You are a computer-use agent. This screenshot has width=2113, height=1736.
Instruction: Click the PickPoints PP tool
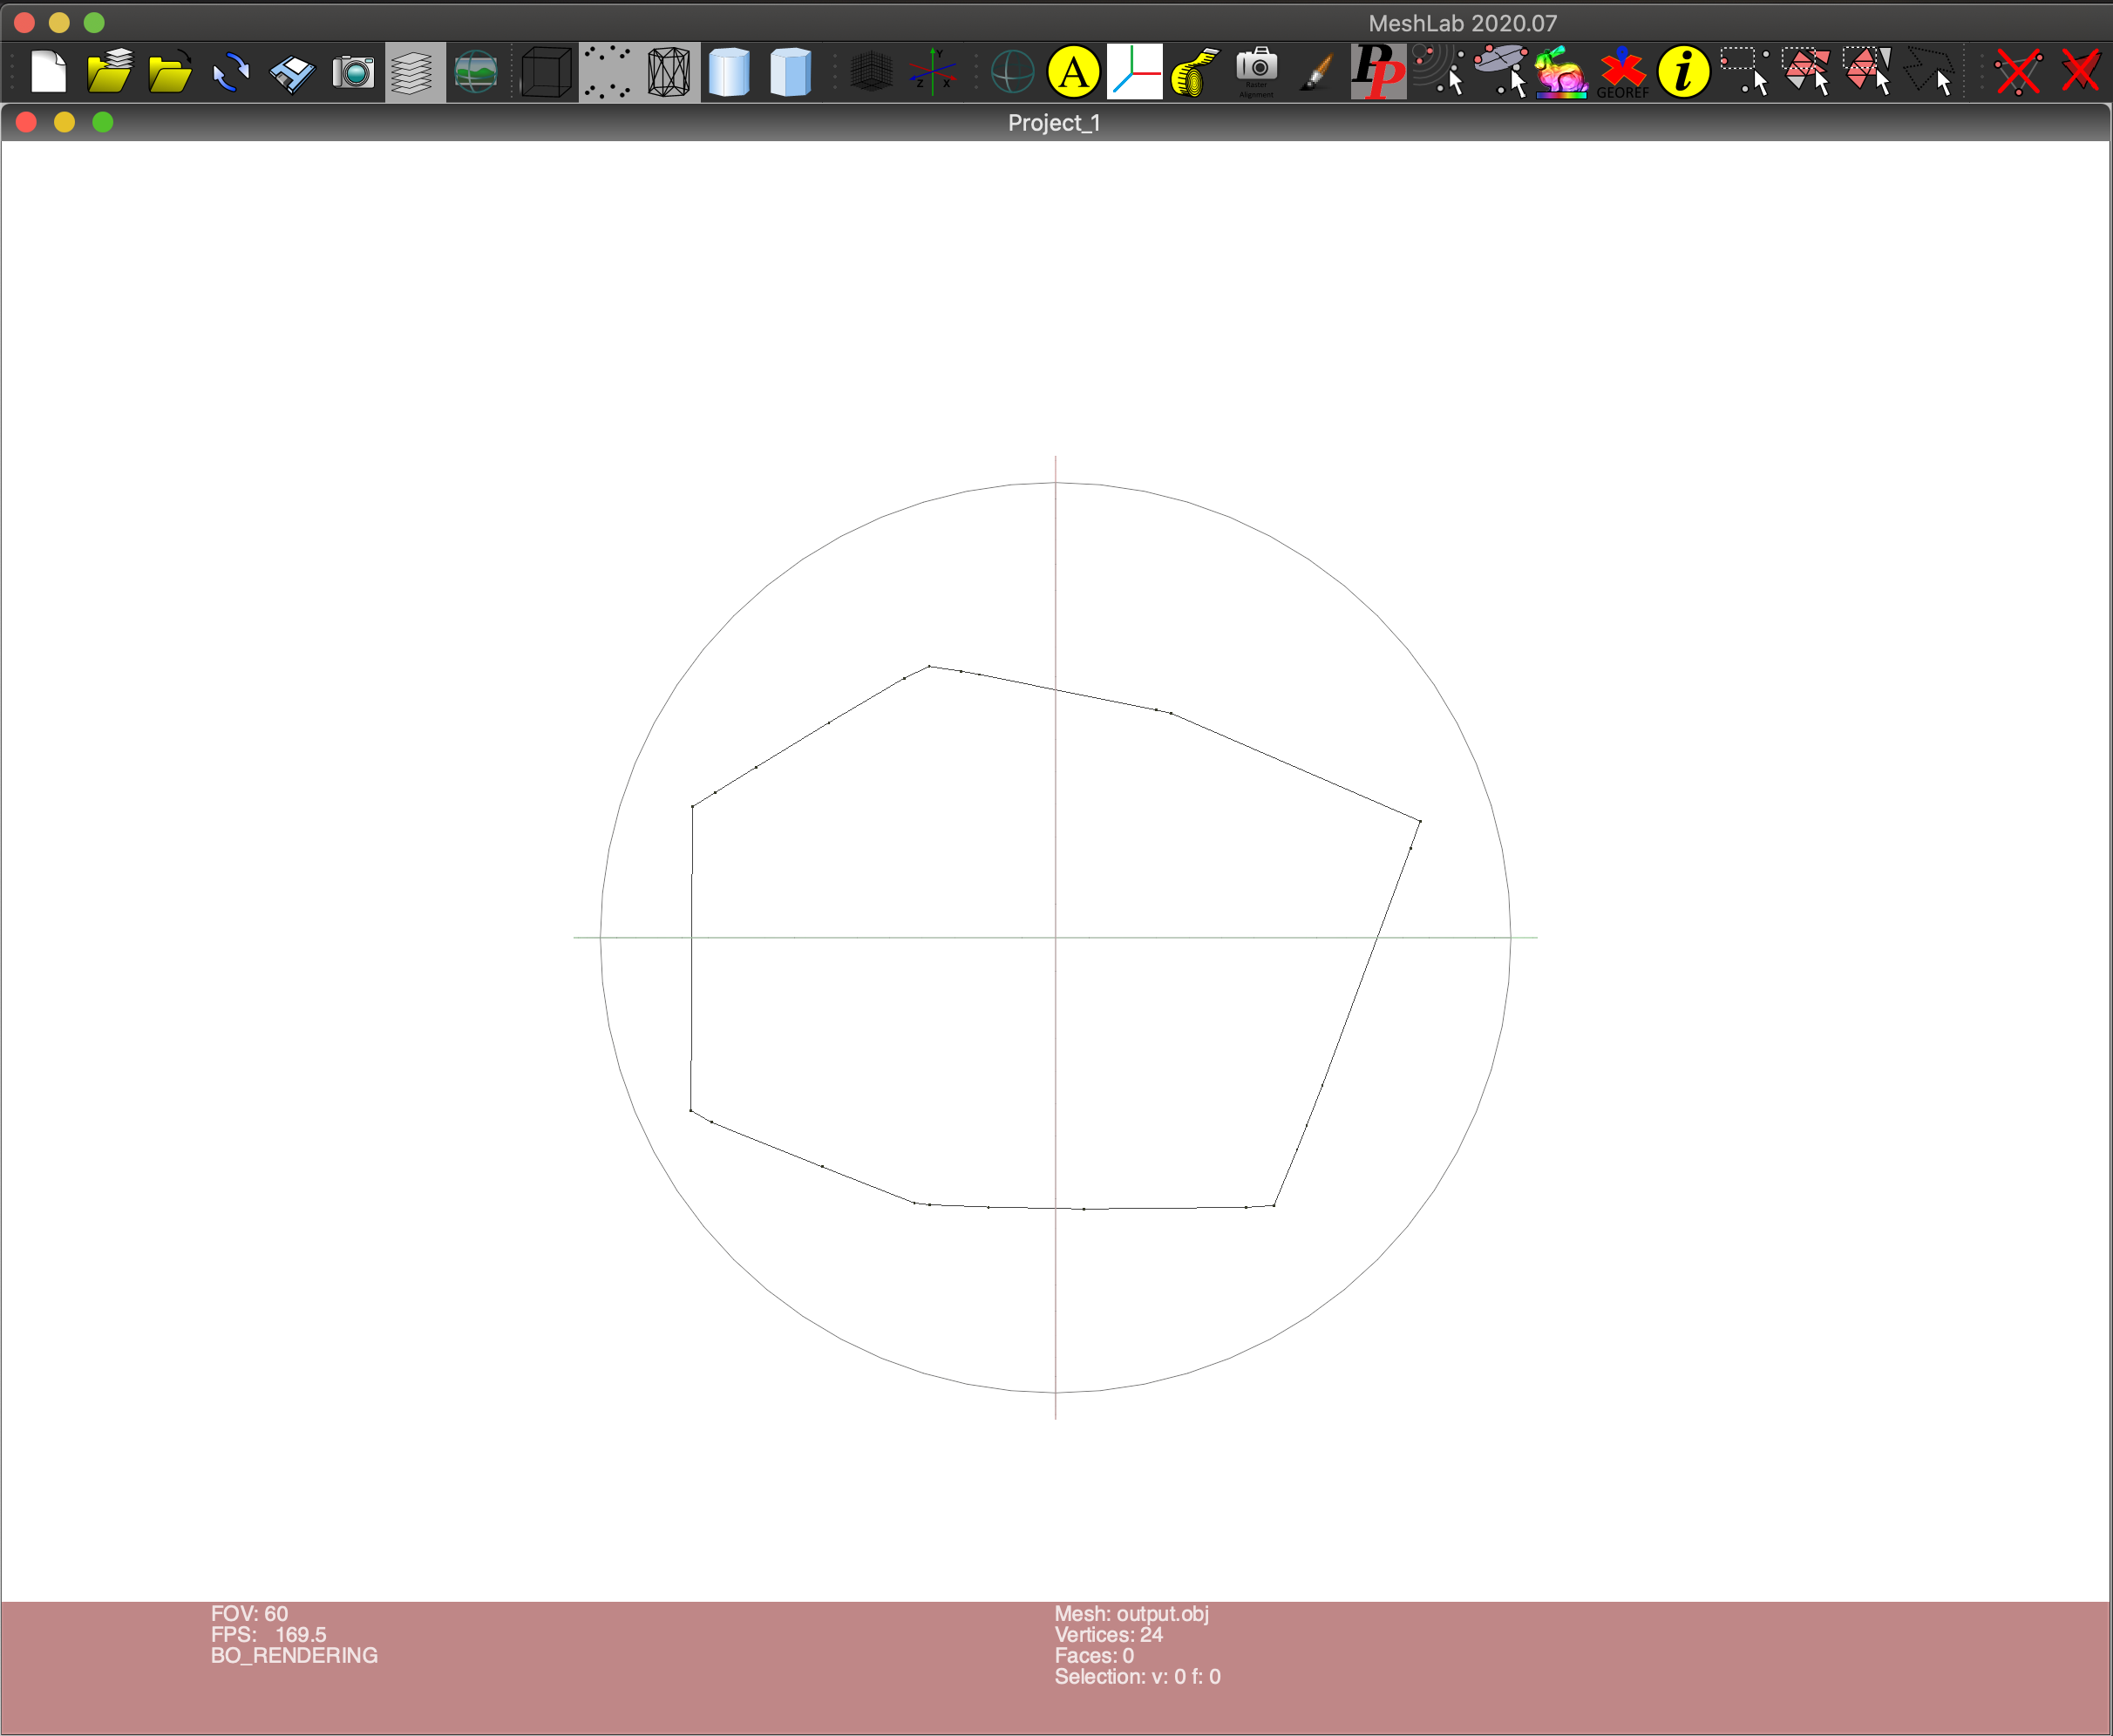click(1378, 72)
